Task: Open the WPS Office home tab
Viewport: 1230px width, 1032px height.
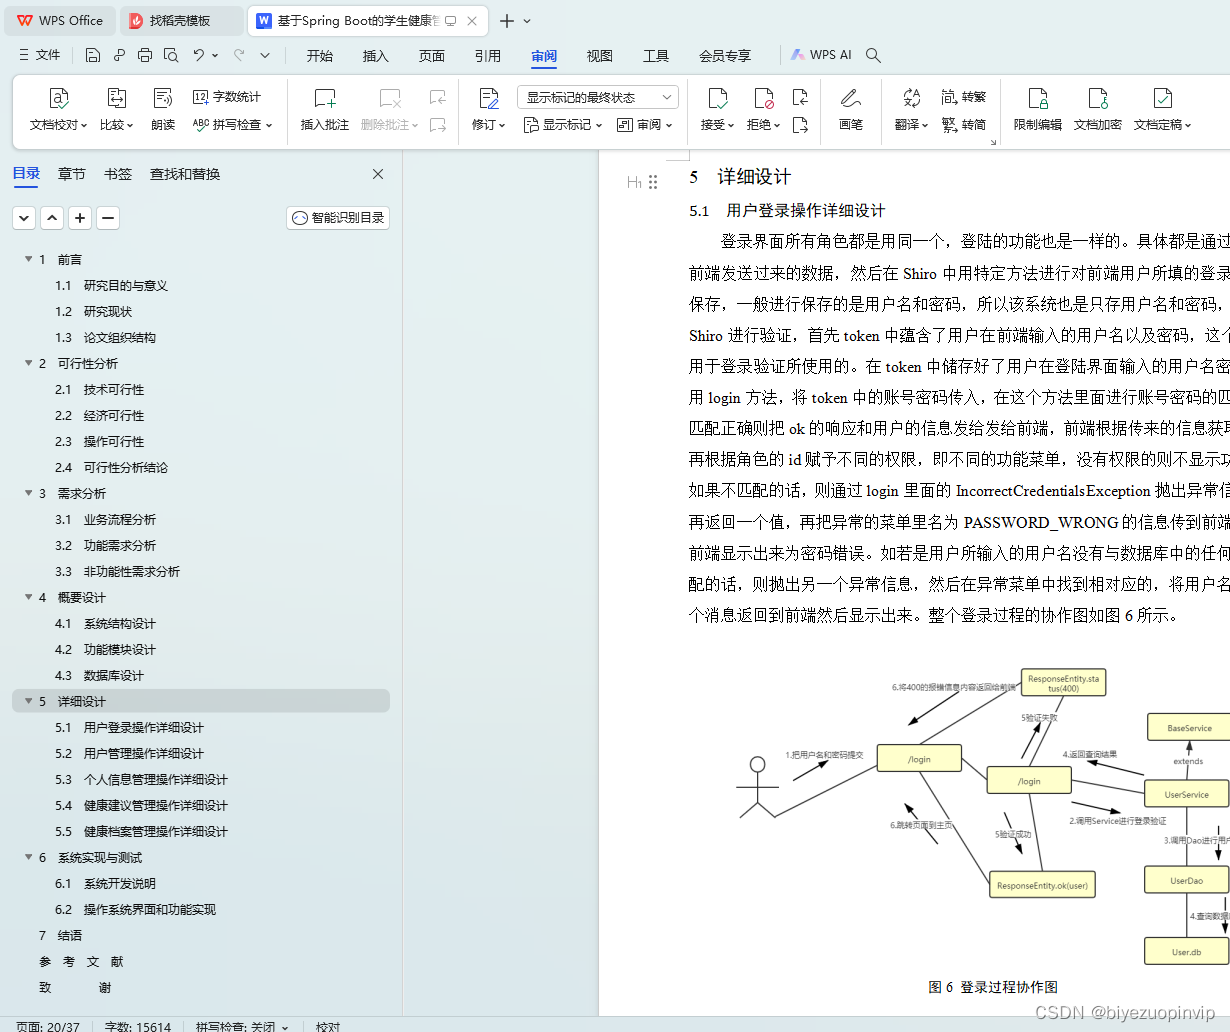Action: click(x=60, y=20)
